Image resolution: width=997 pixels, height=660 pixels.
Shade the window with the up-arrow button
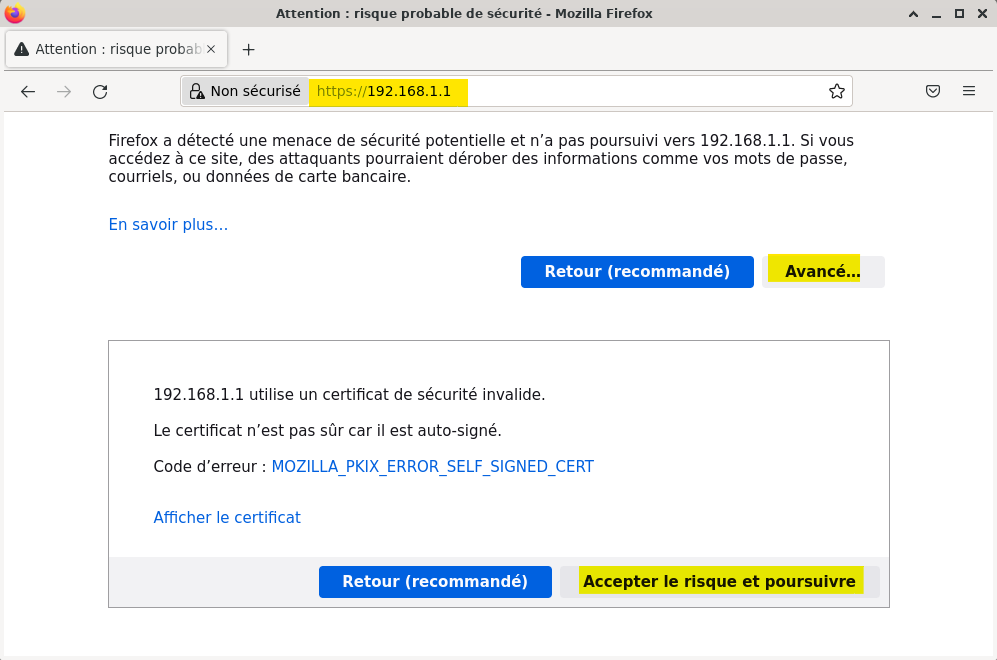point(913,13)
